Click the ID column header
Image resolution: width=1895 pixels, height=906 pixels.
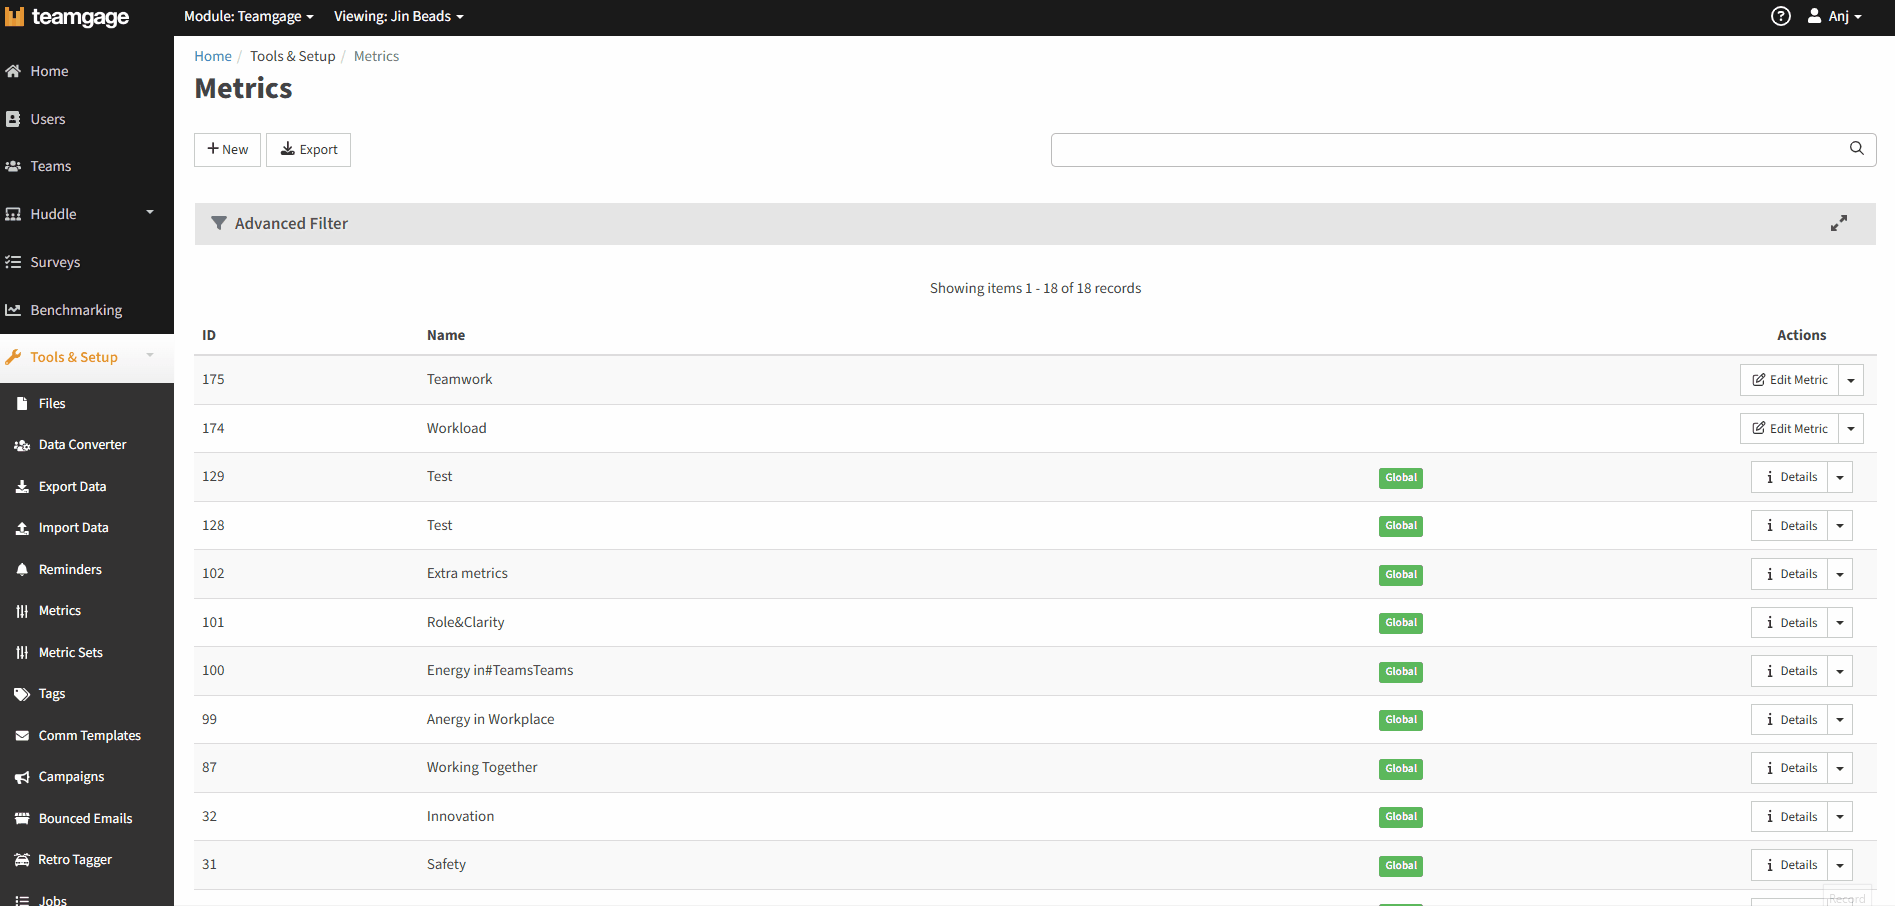[x=209, y=335]
